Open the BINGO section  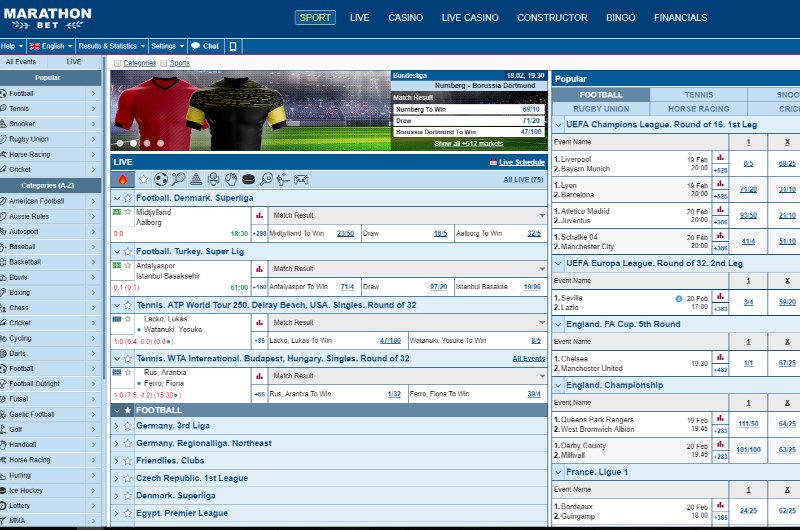[620, 17]
